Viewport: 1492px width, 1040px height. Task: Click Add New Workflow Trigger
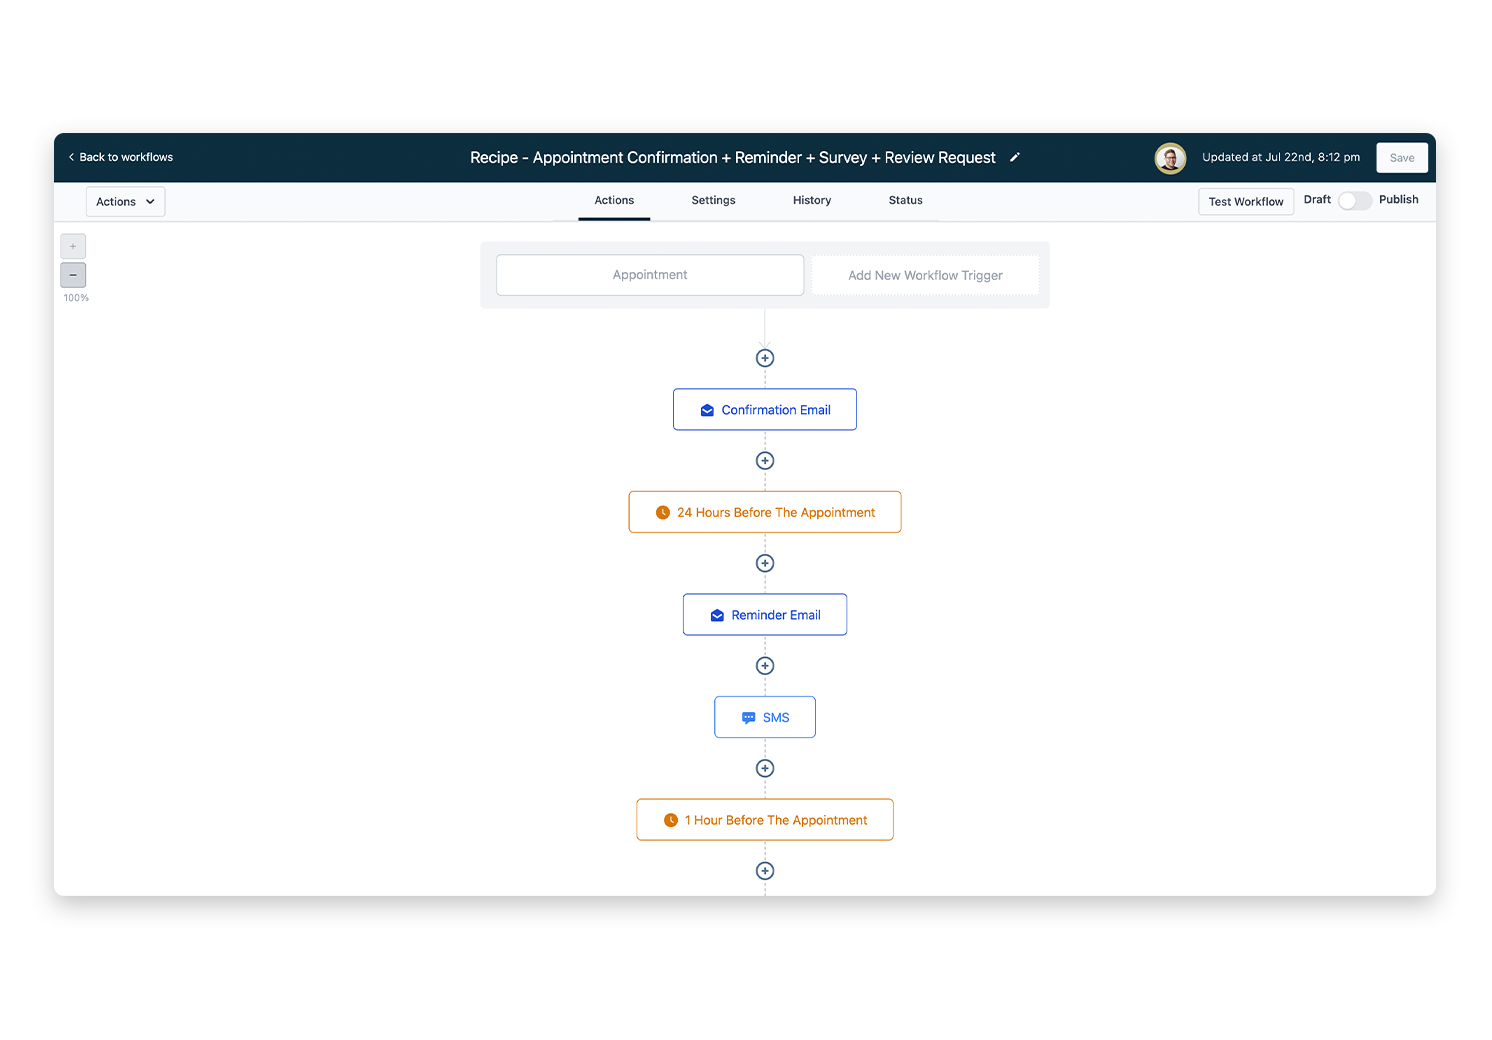(925, 276)
